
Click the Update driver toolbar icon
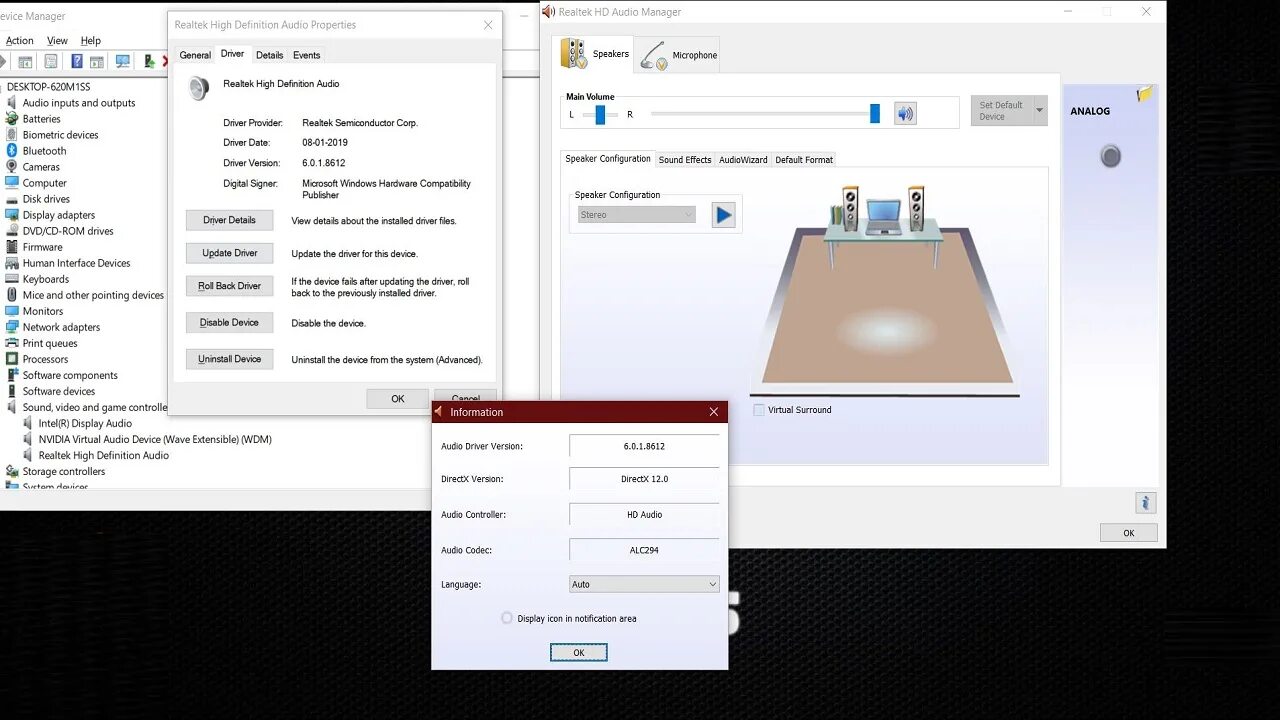point(149,62)
